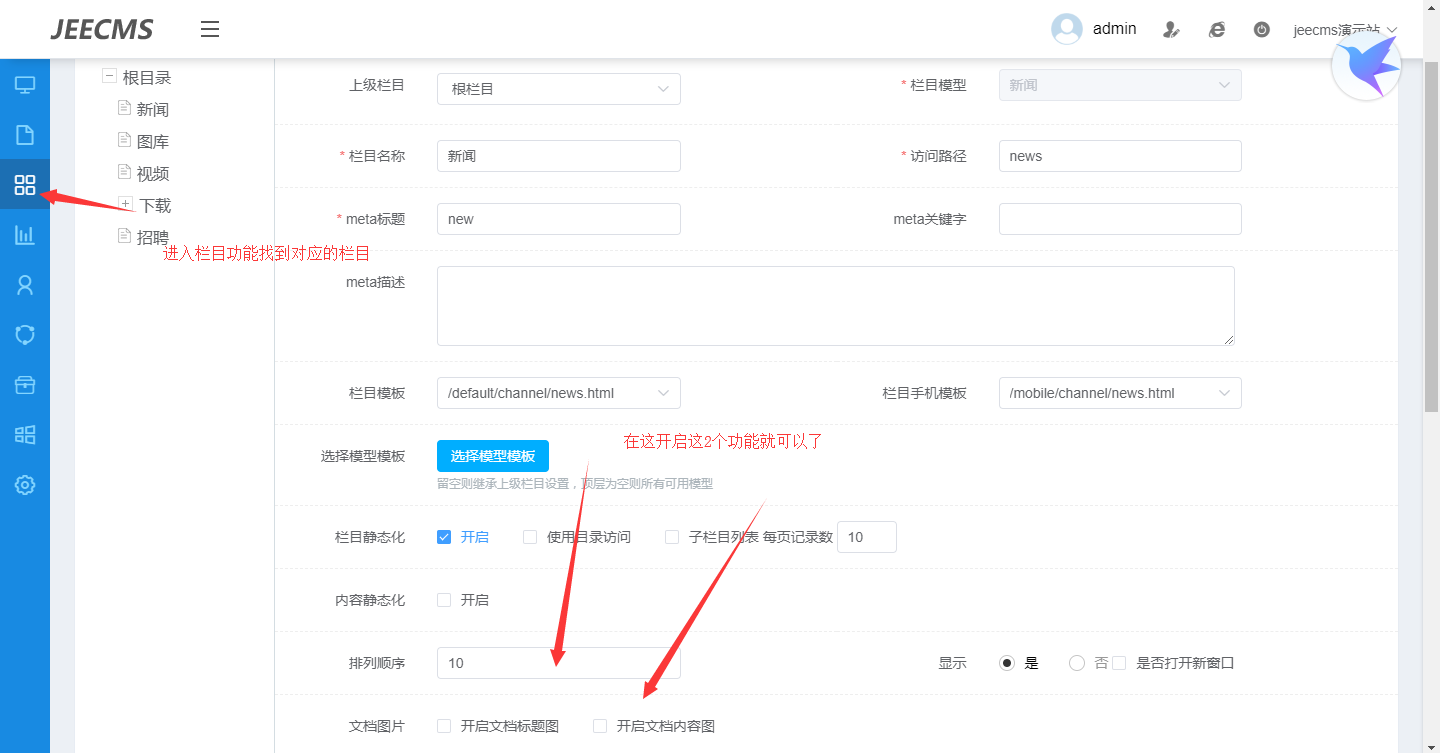Select the four-squares channel icon in sidebar
This screenshot has height=753, width=1440.
click(25, 185)
